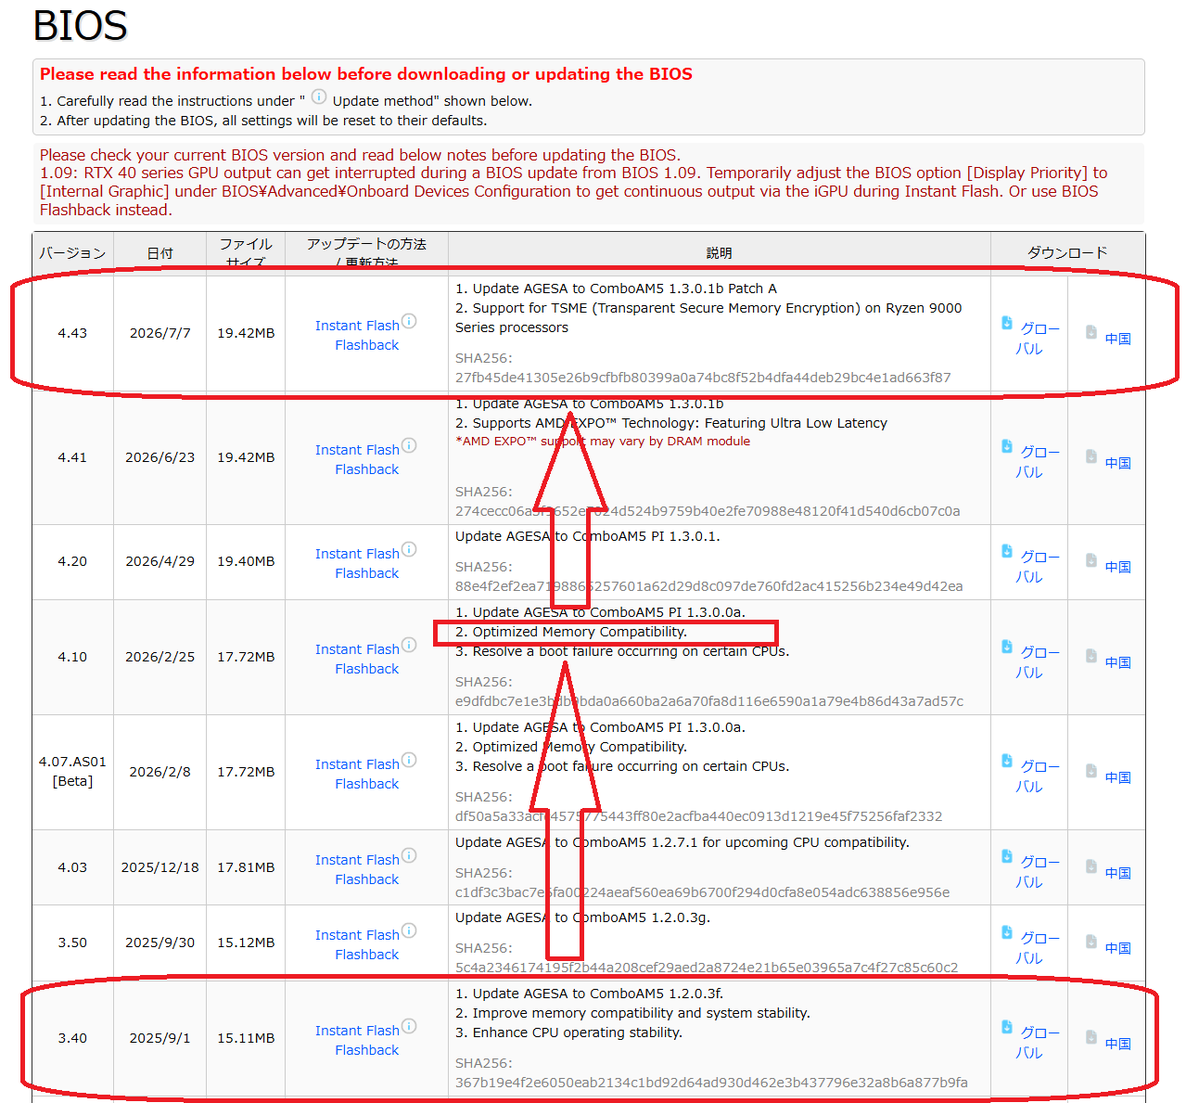
Task: Download BIOS 3.40 via the グローバル link
Action: coord(1036,1043)
